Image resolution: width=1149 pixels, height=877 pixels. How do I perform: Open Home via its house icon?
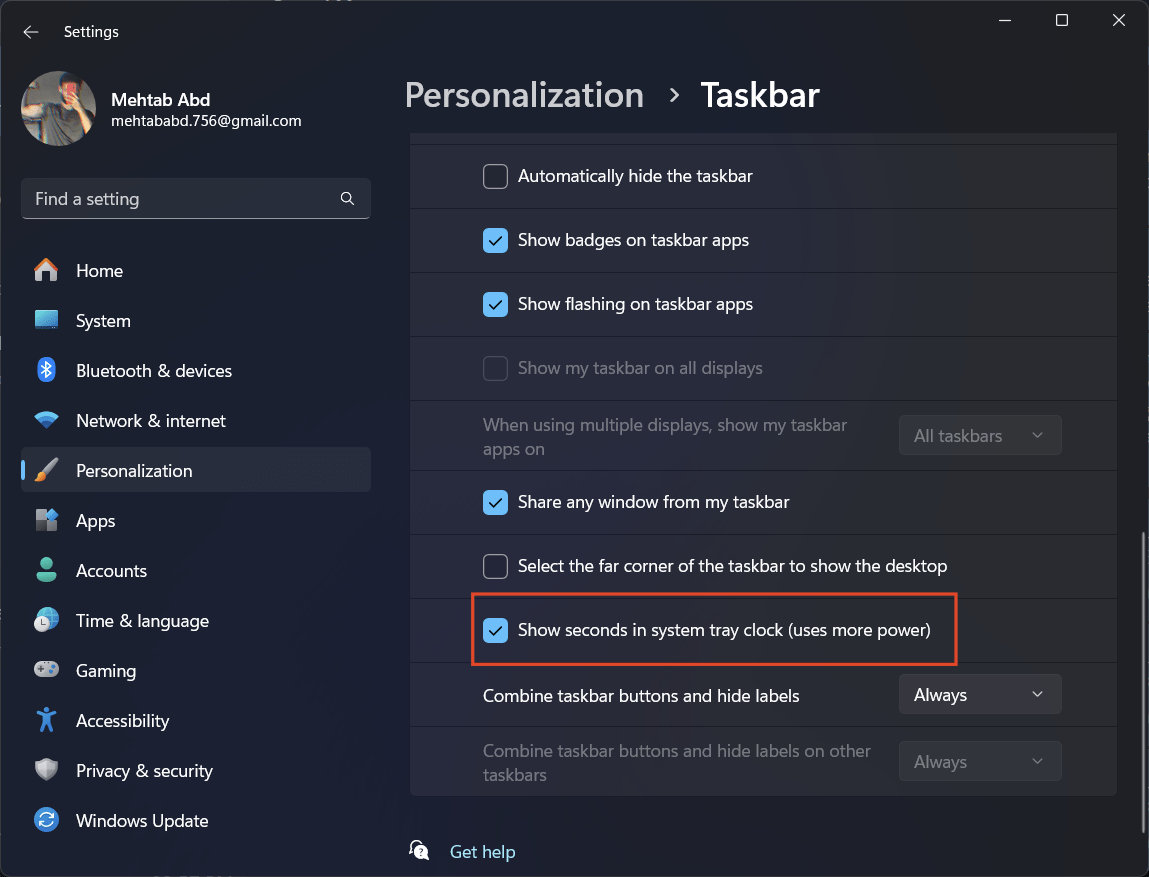(x=46, y=271)
